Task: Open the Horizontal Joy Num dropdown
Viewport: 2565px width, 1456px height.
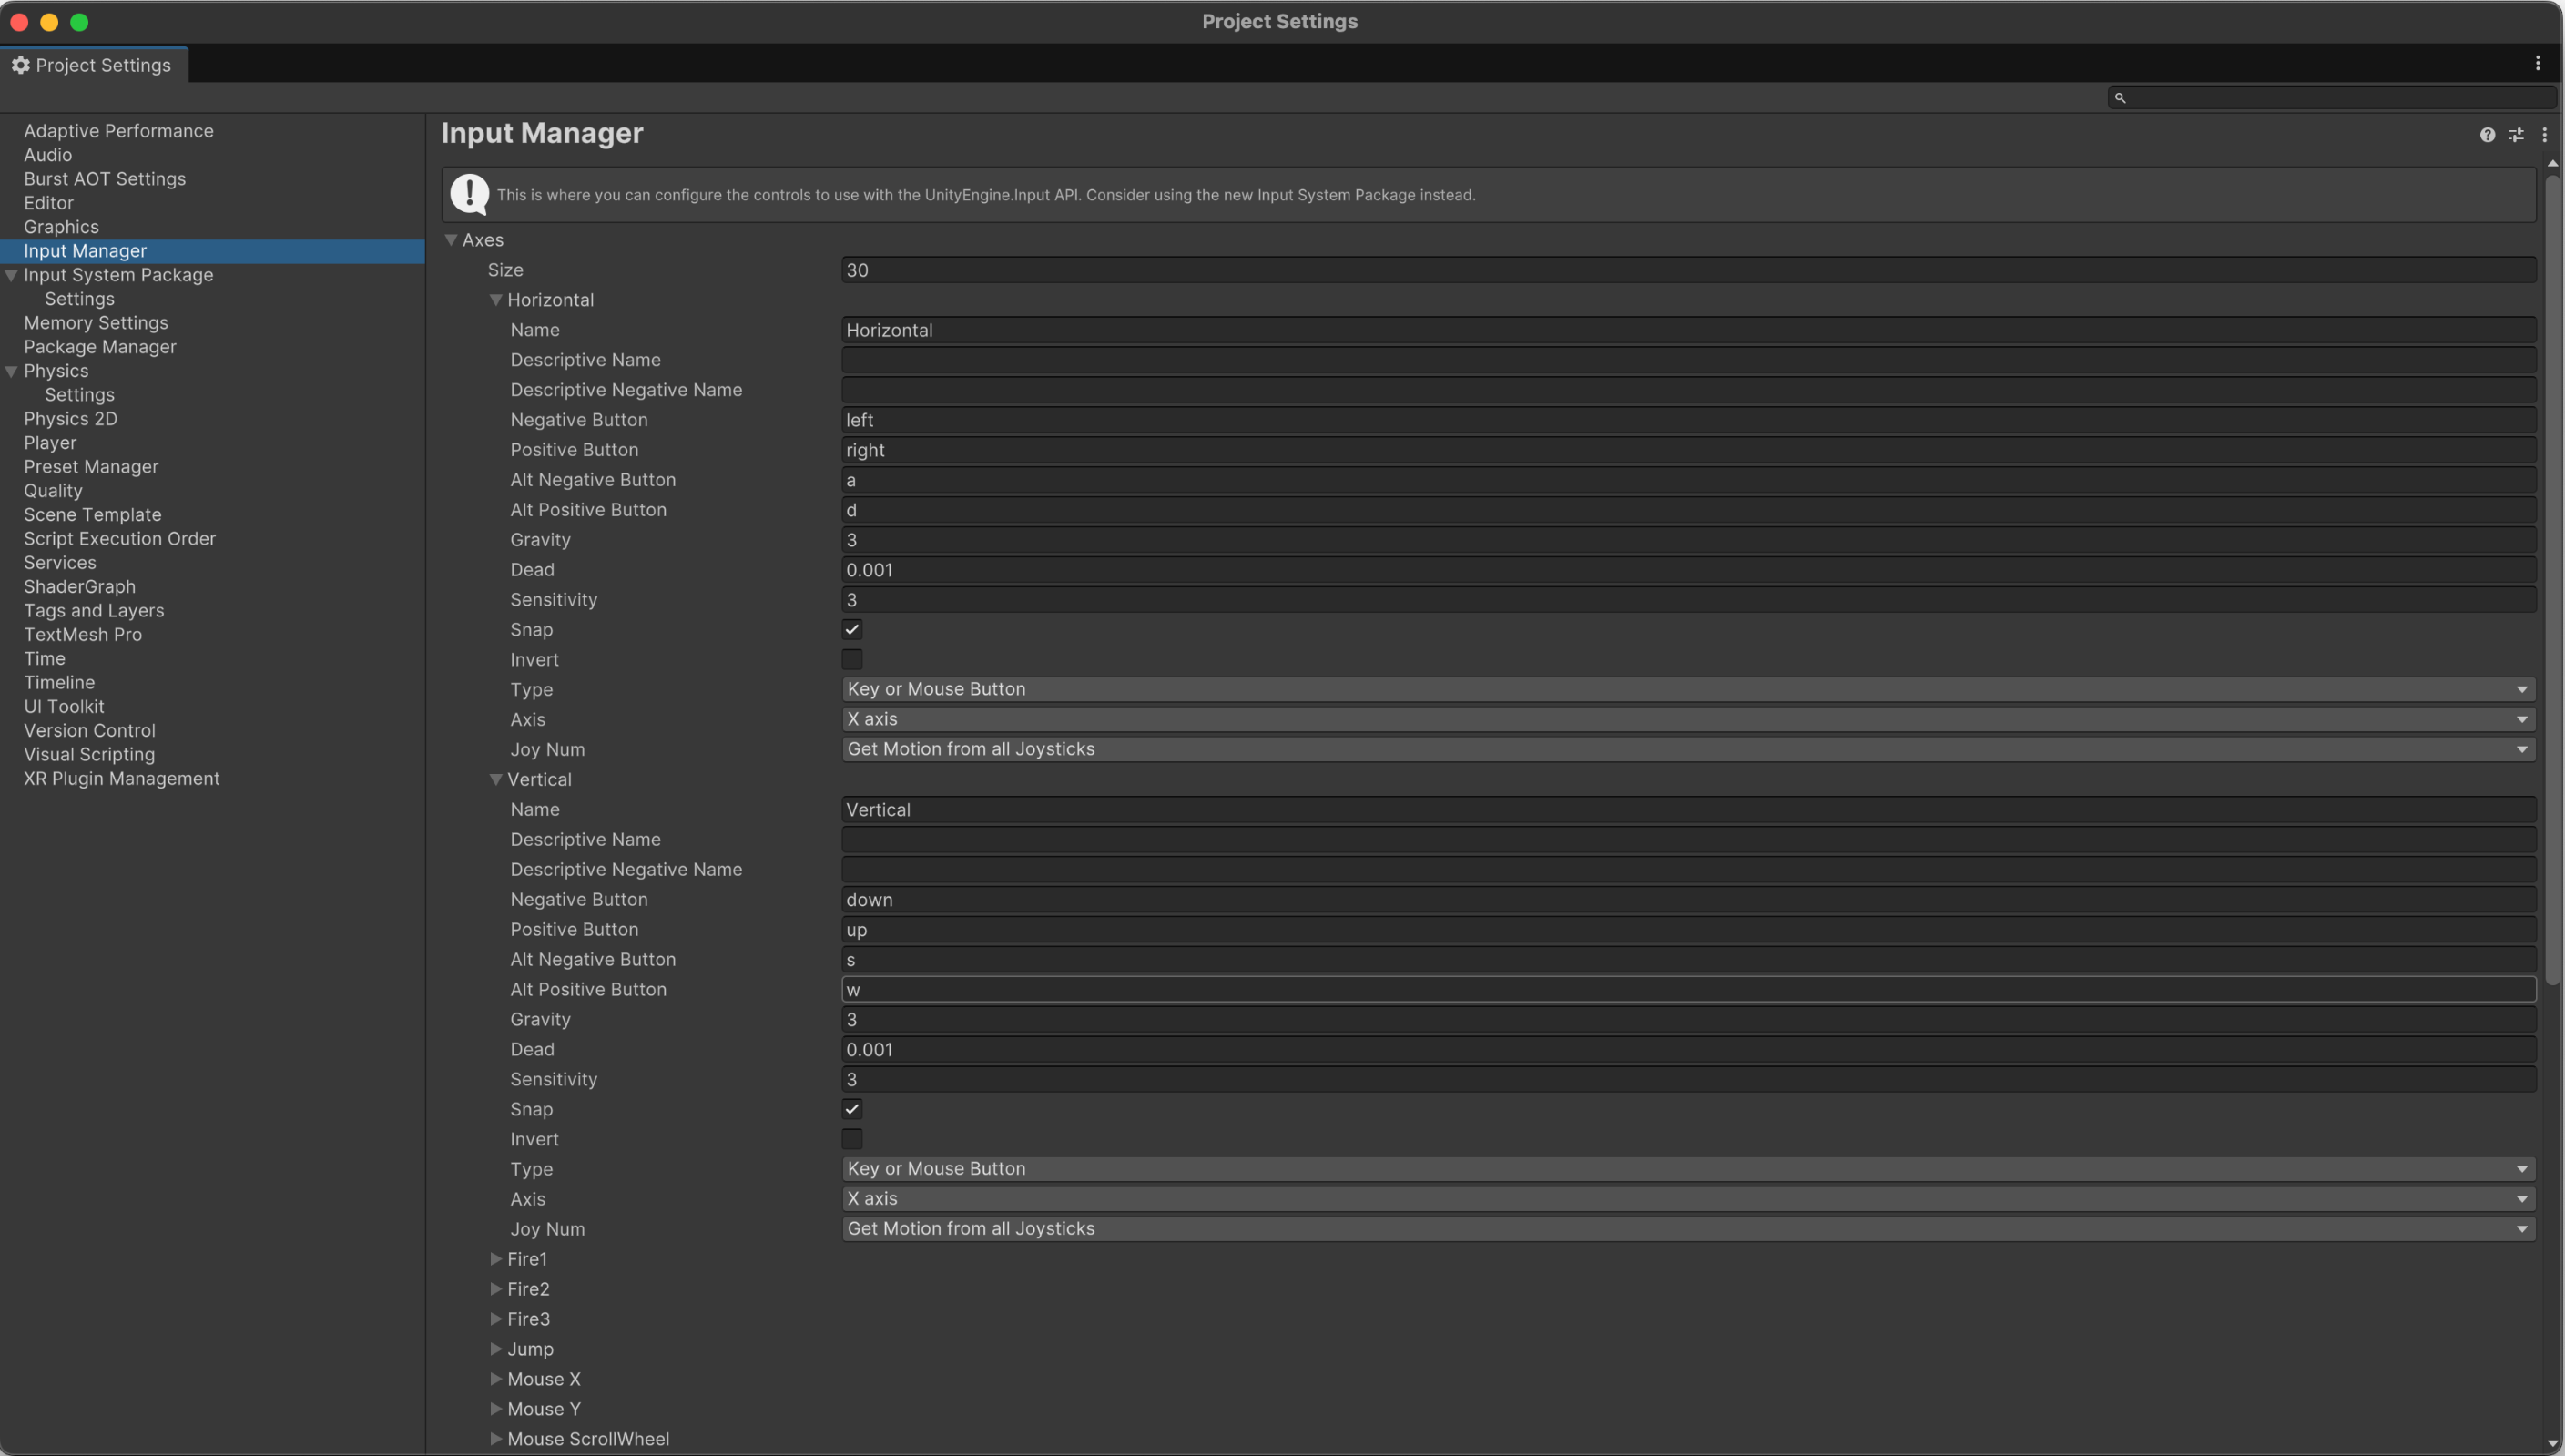Action: [1688, 749]
